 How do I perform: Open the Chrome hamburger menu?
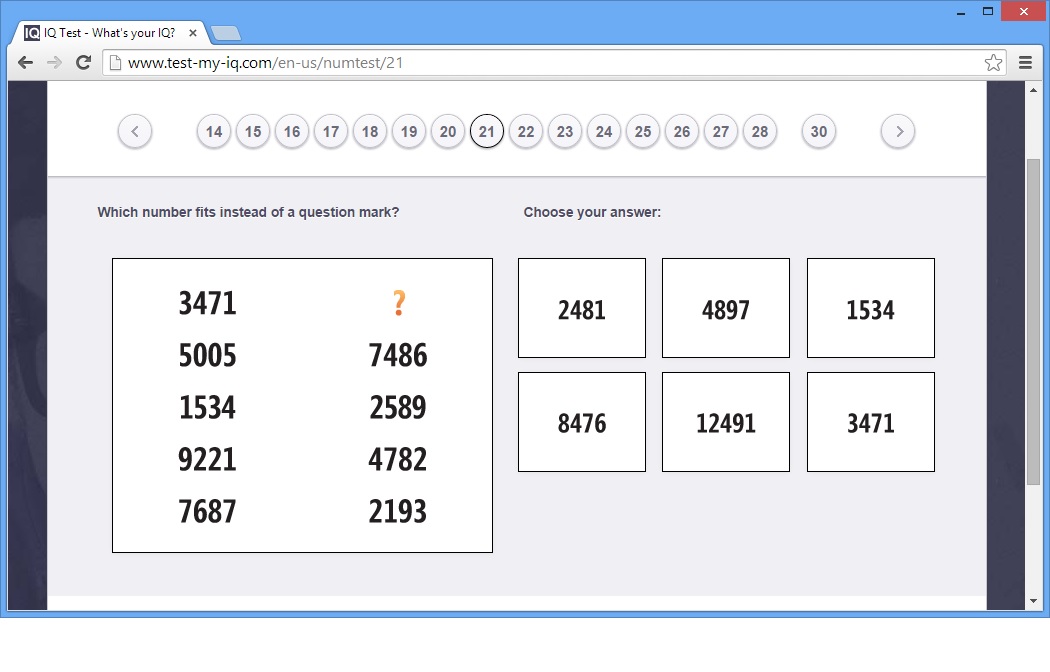click(1025, 62)
